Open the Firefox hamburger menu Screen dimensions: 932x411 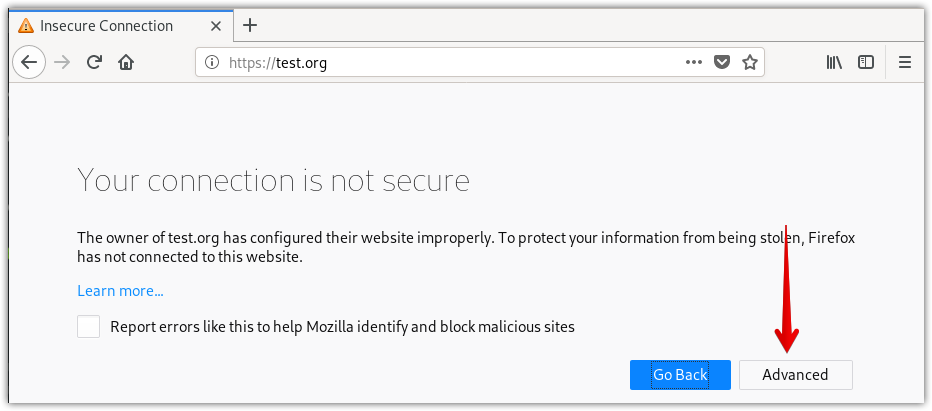(x=905, y=62)
